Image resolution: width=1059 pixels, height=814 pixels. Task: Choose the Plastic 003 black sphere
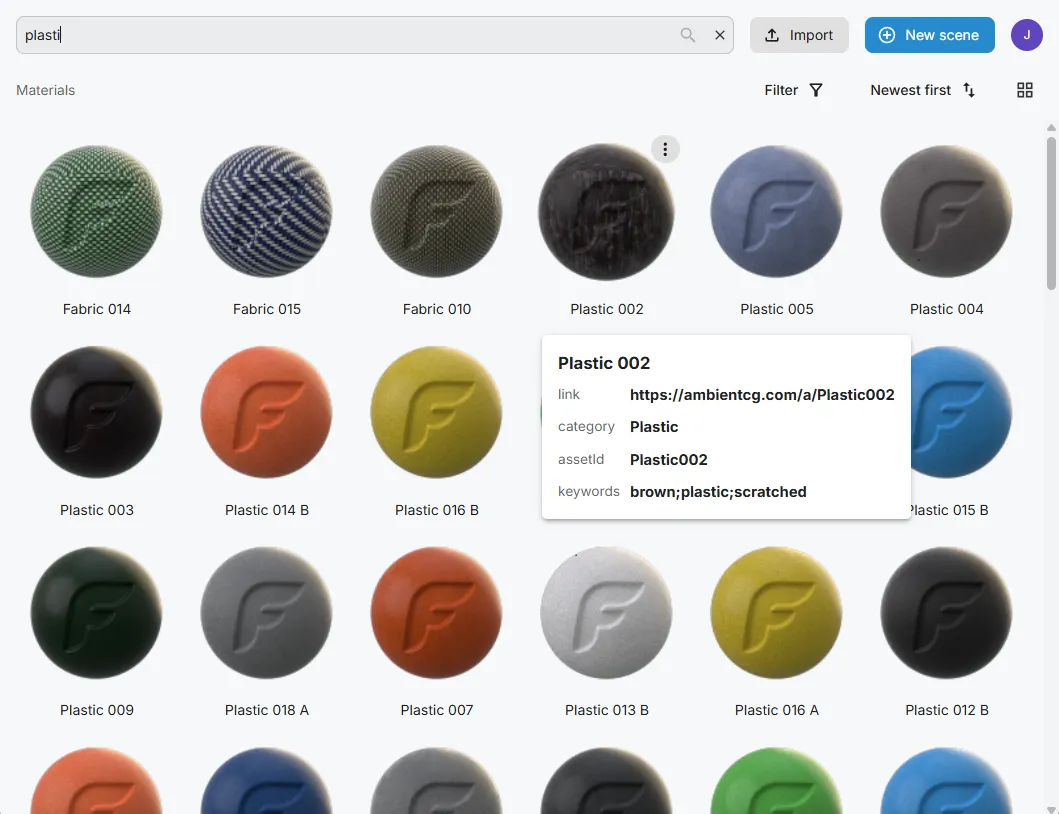[x=97, y=412]
